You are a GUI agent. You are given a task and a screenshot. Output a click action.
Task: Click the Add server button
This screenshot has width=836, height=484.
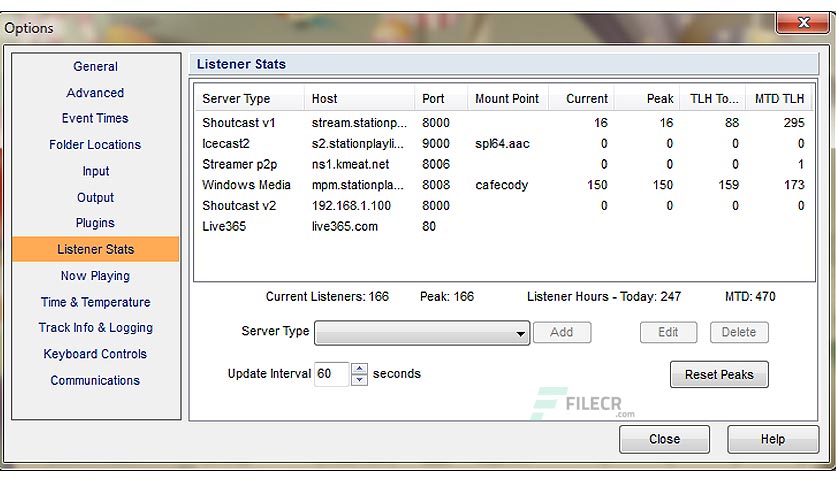[x=561, y=332]
